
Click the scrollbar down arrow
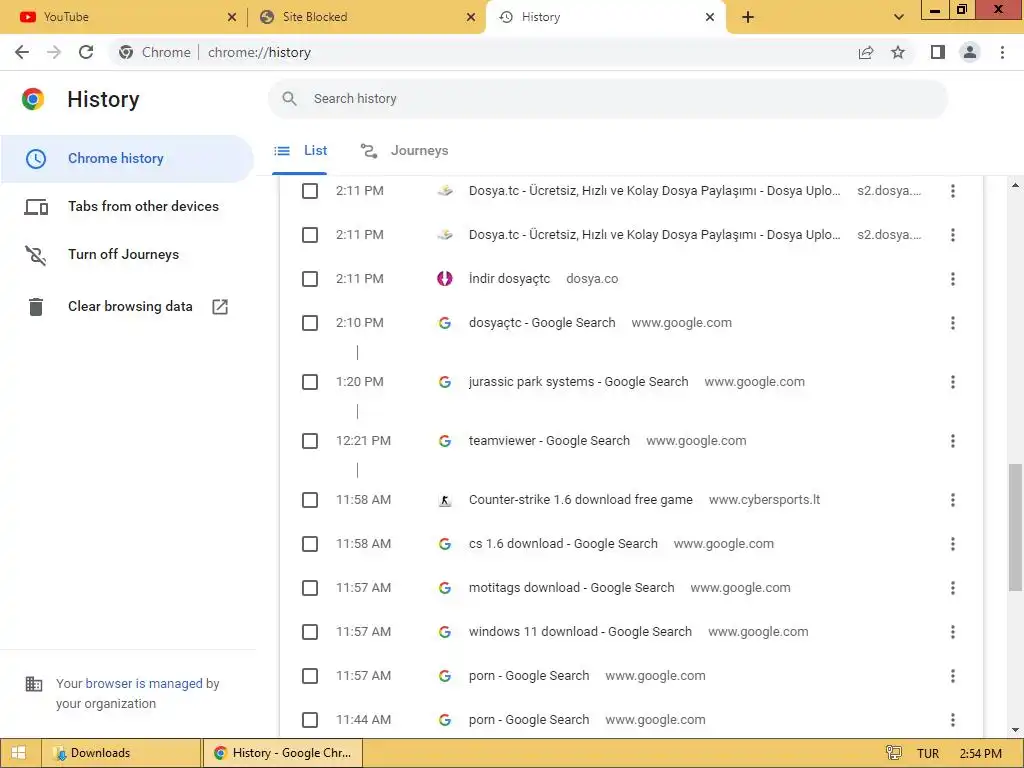point(1015,729)
